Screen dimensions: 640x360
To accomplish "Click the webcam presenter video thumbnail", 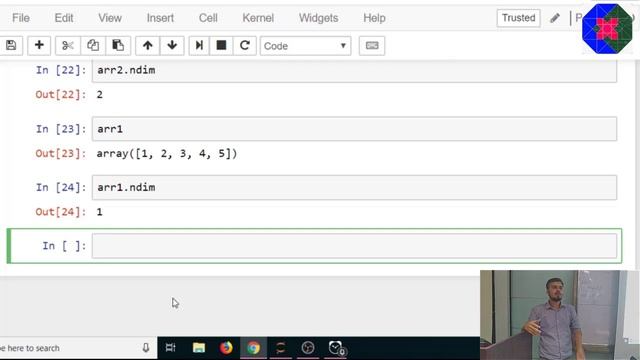I will (x=559, y=315).
